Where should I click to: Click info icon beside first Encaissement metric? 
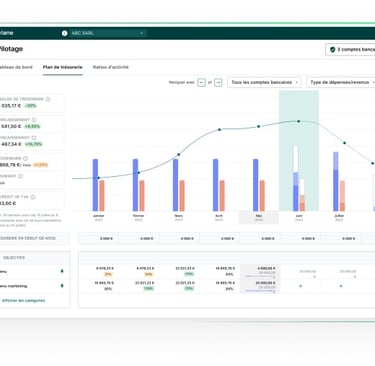pyautogui.click(x=34, y=120)
